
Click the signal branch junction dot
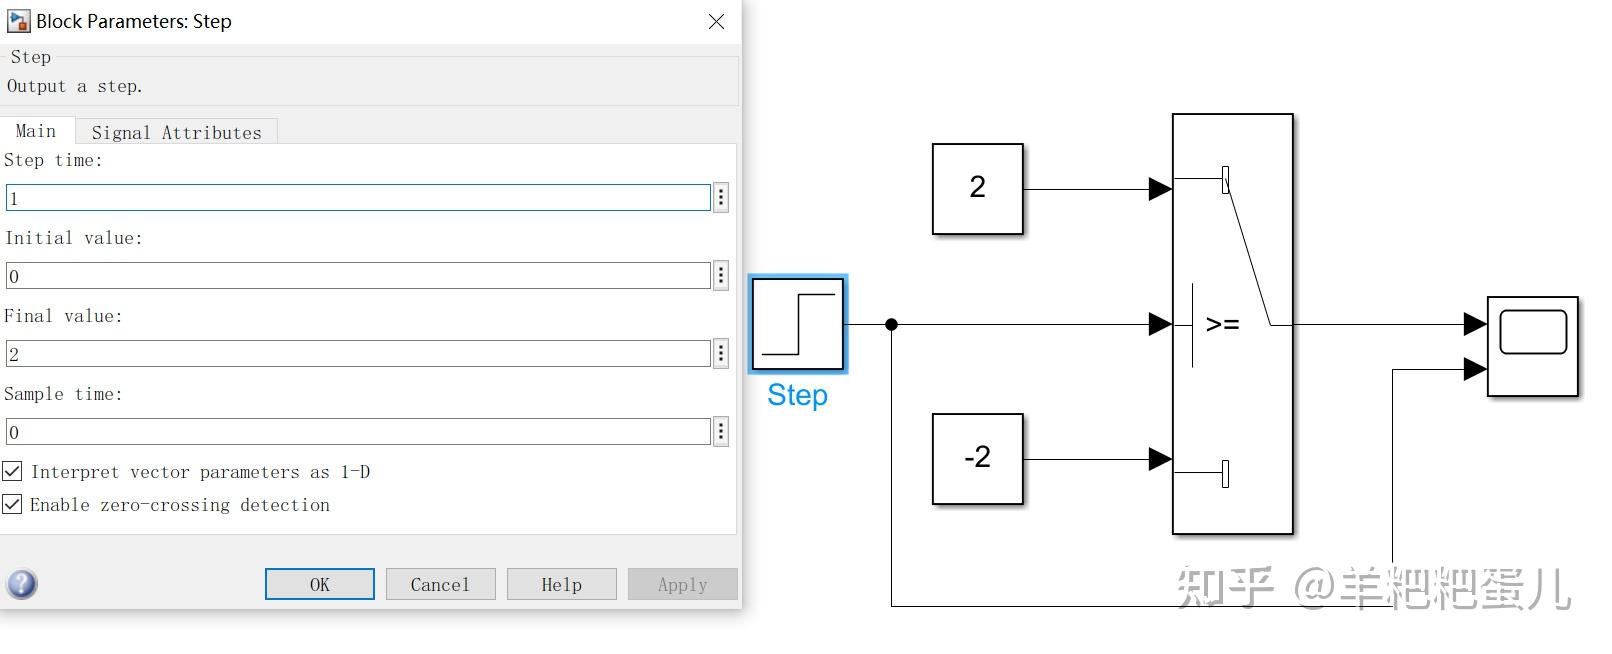pyautogui.click(x=891, y=324)
